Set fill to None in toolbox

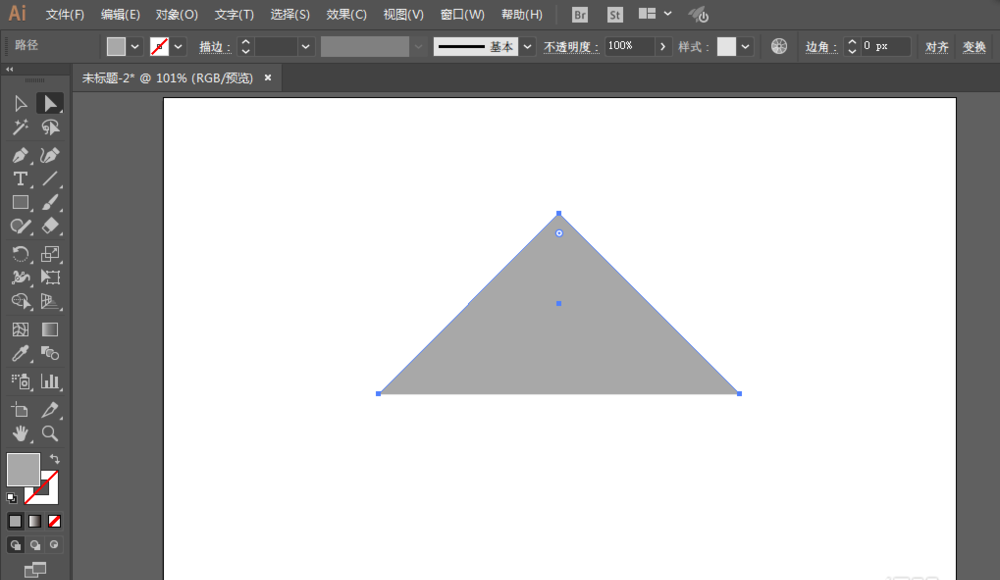pos(55,521)
